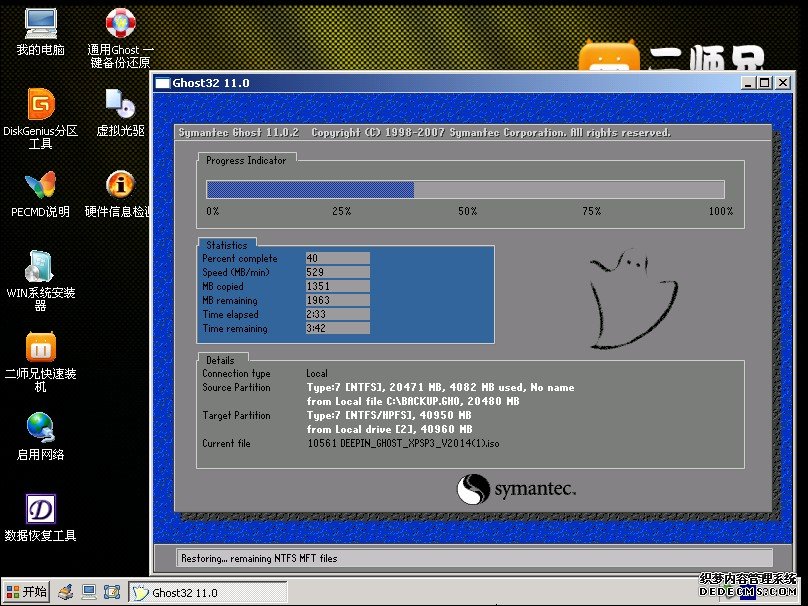Click the first quick launch taskbar icon

65,592
